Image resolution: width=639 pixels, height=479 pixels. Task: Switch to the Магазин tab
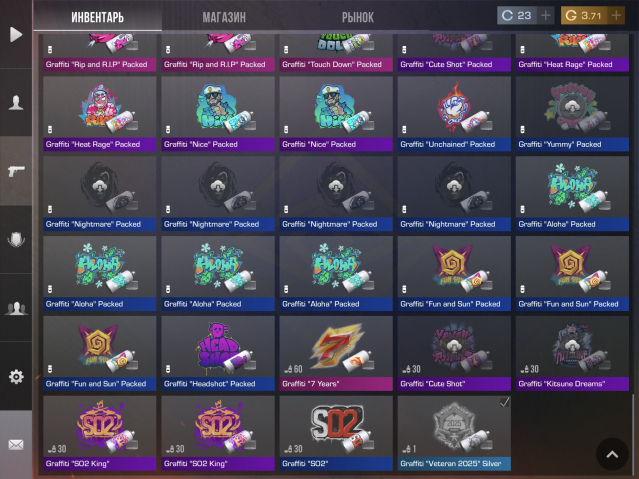pos(224,17)
